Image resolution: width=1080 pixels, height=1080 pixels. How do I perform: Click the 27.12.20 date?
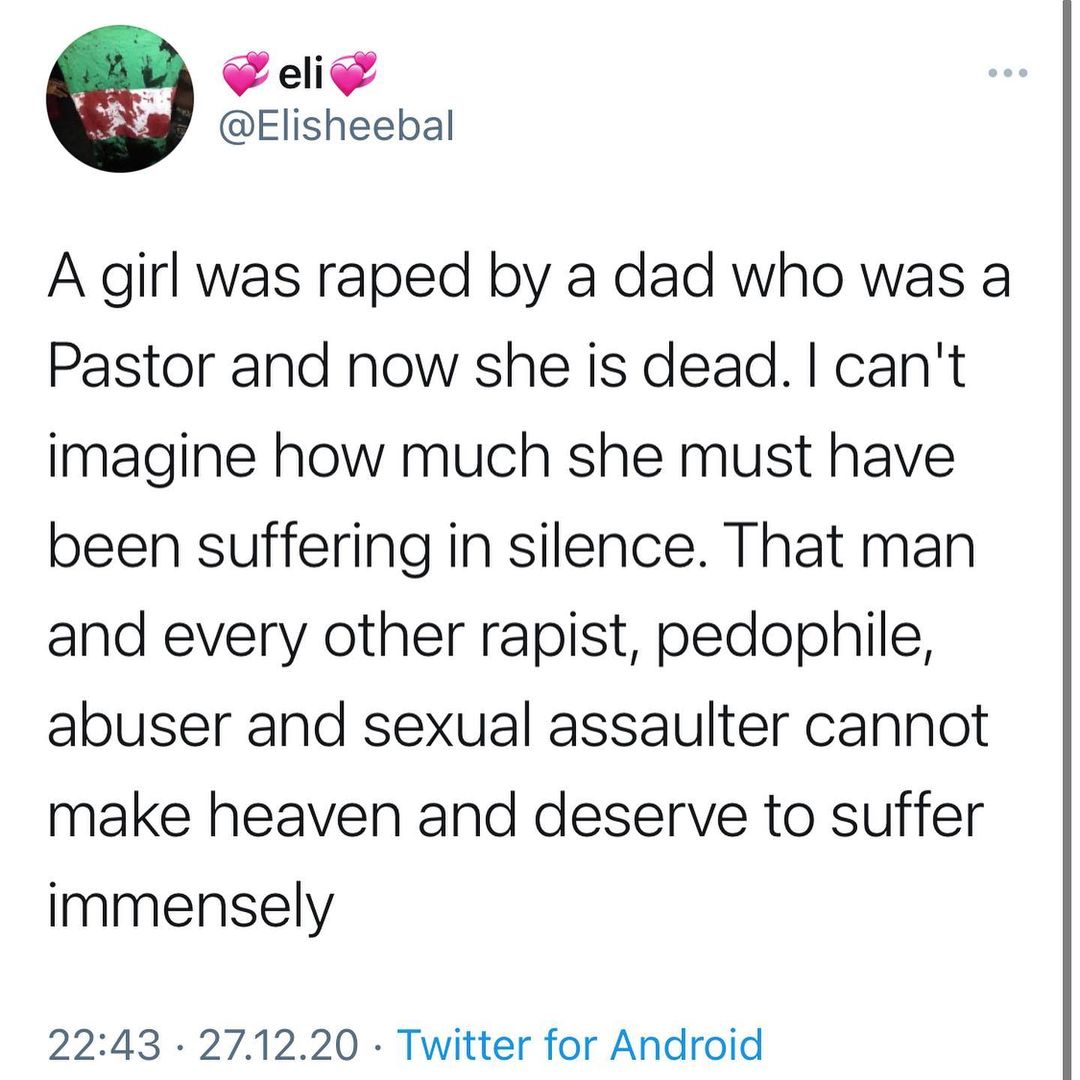(x=278, y=1045)
